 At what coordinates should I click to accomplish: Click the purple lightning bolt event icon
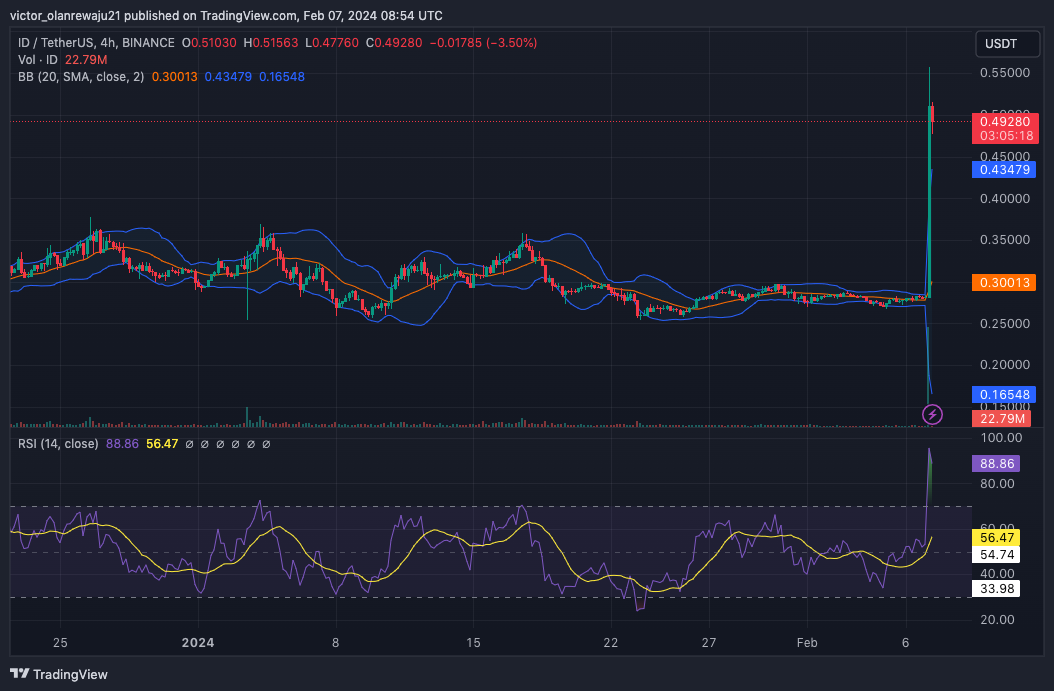coord(932,414)
